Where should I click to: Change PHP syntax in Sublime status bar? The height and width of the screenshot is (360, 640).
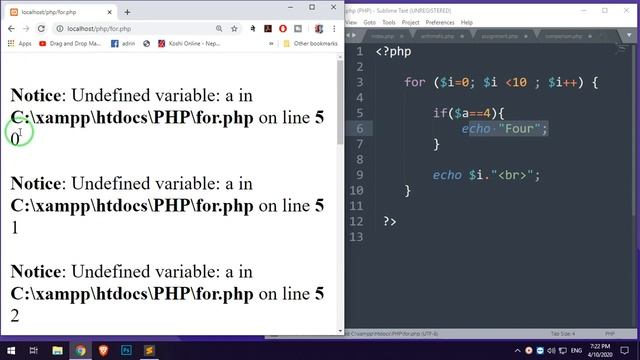point(610,334)
